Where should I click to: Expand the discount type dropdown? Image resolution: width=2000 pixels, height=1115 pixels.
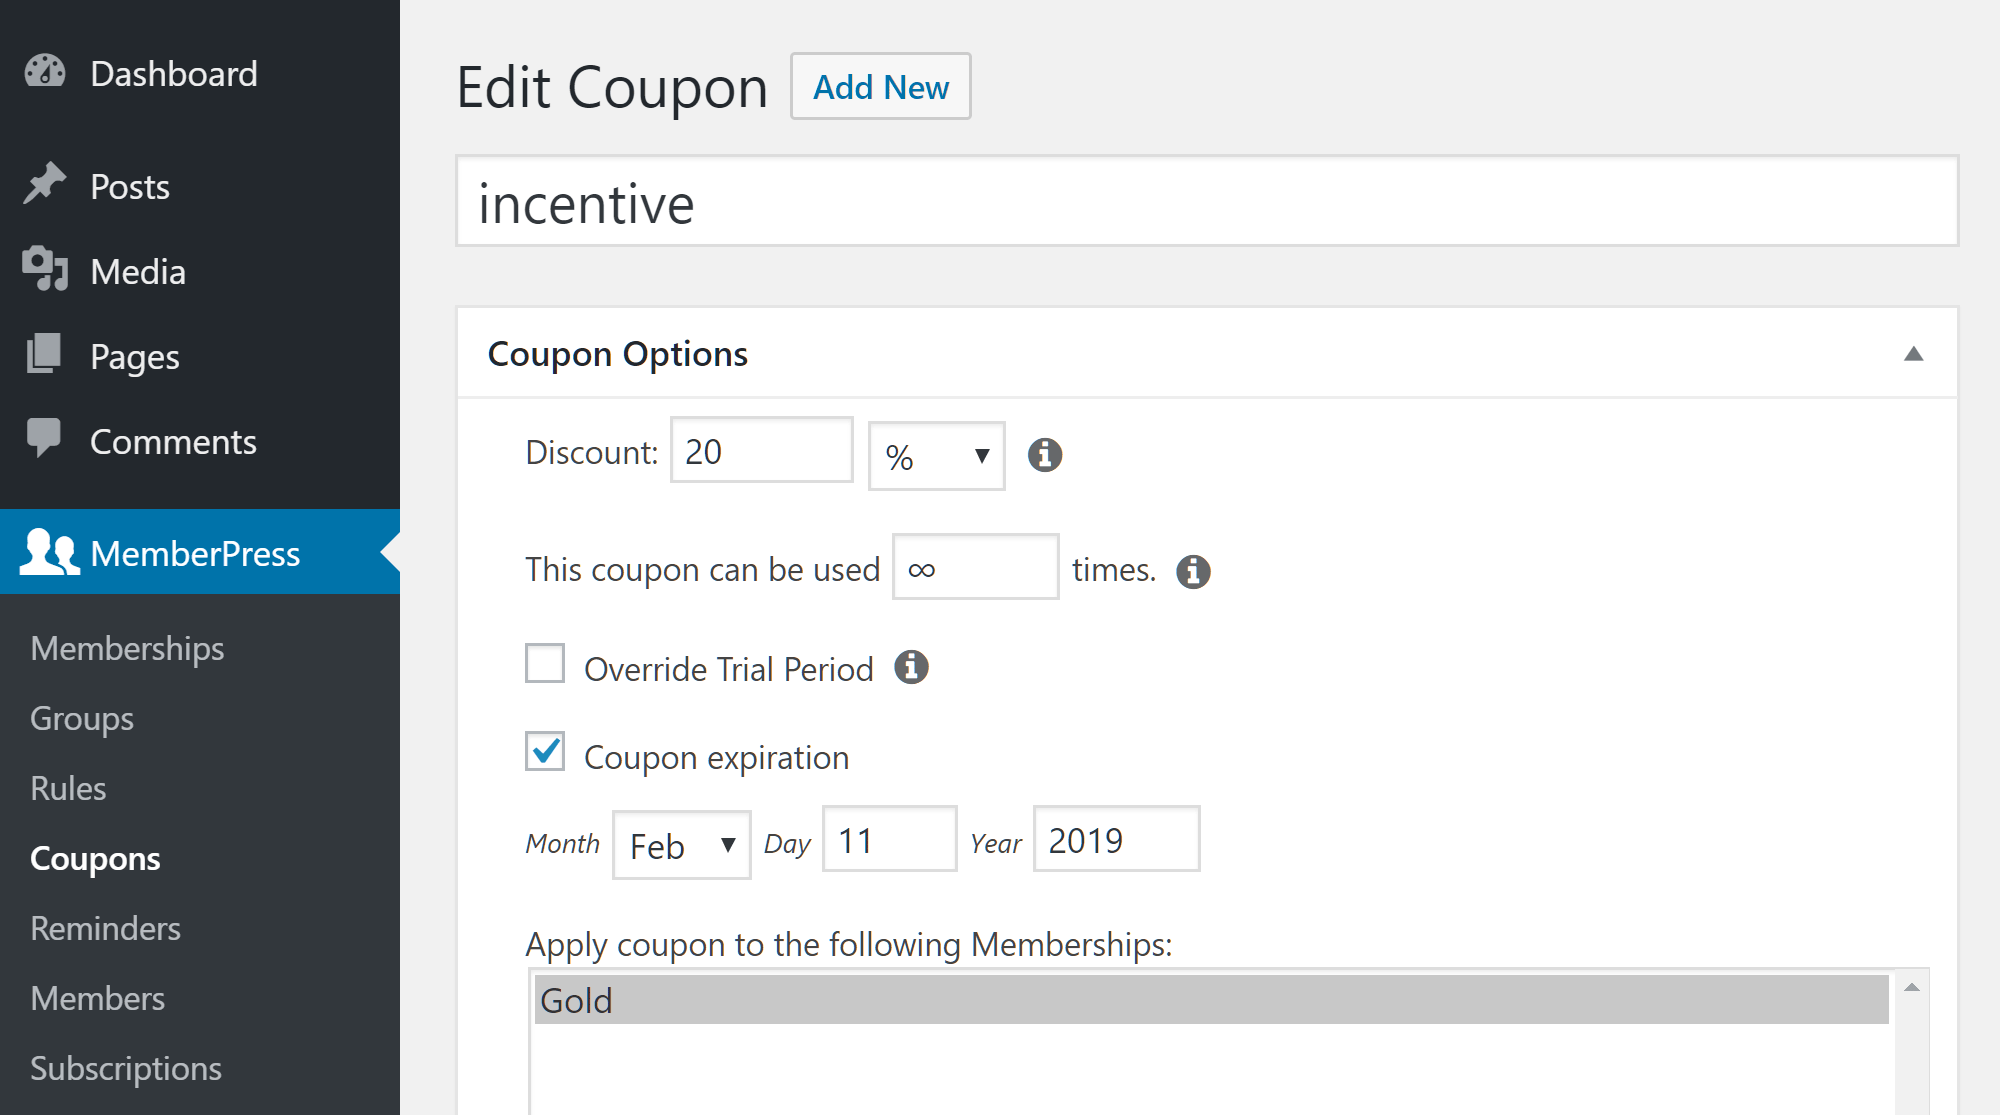click(x=938, y=456)
